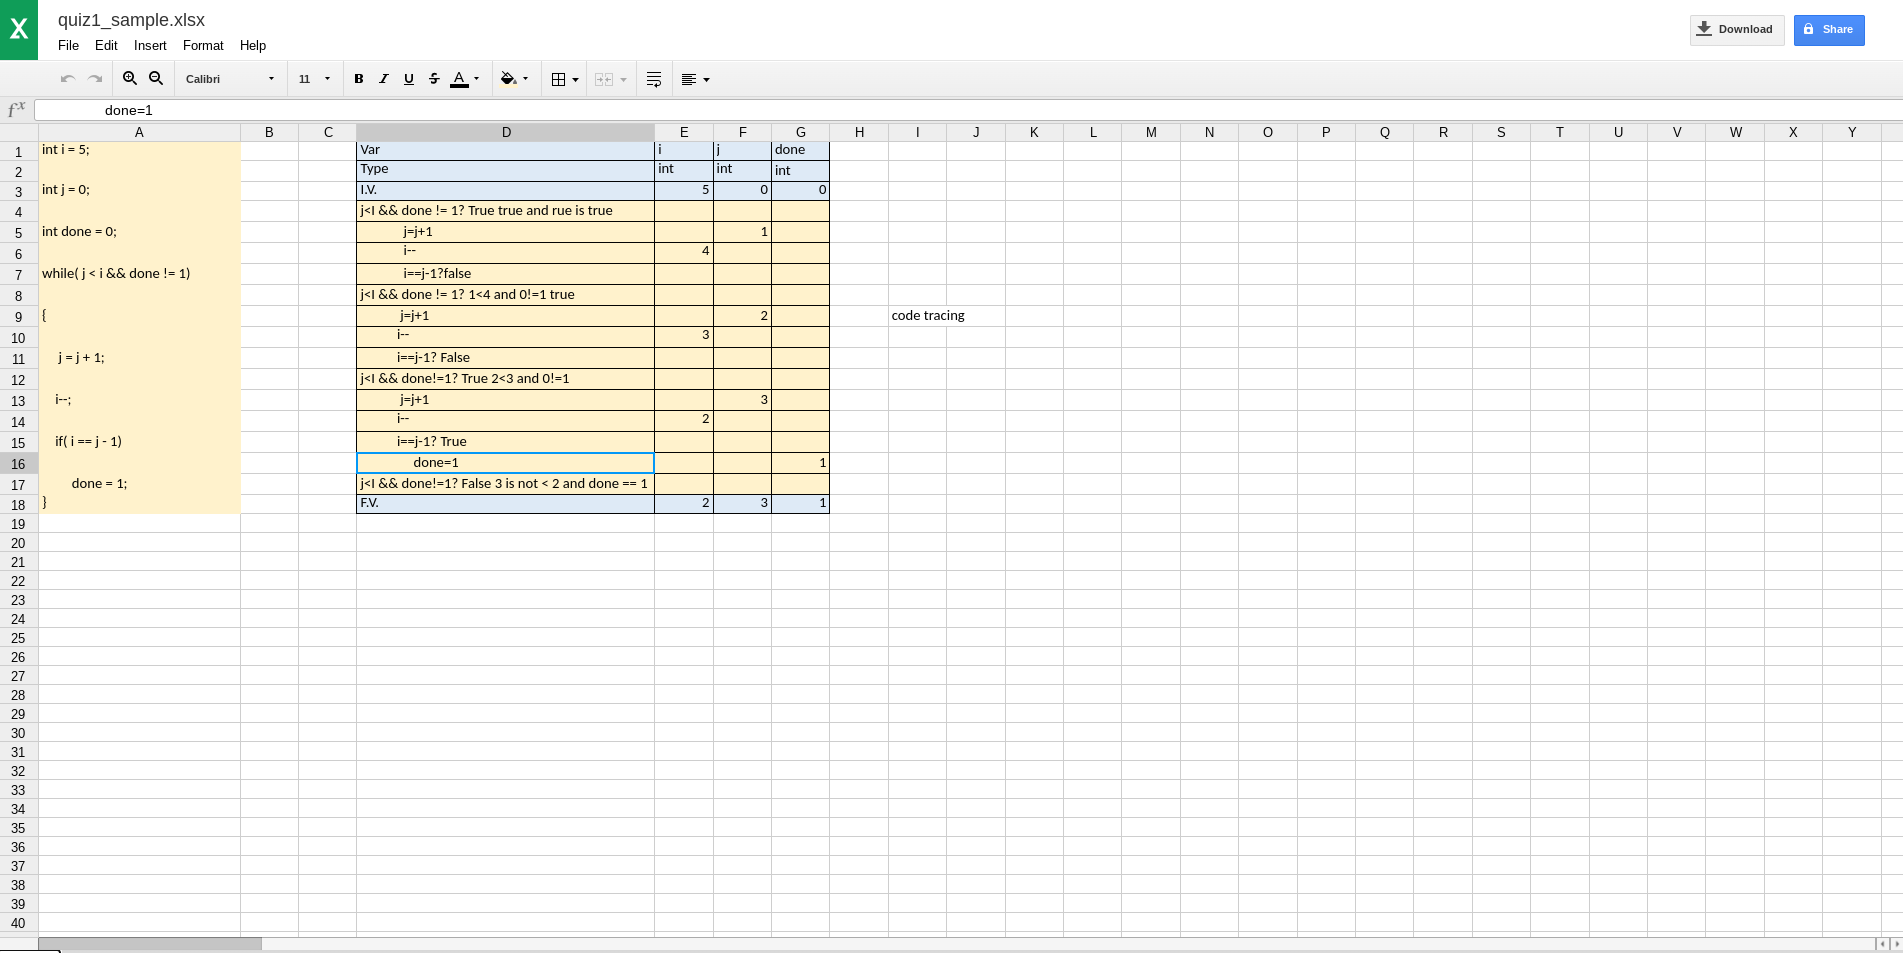Toggle italic formatting
Viewport: 1903px width, 953px height.
pyautogui.click(x=384, y=79)
